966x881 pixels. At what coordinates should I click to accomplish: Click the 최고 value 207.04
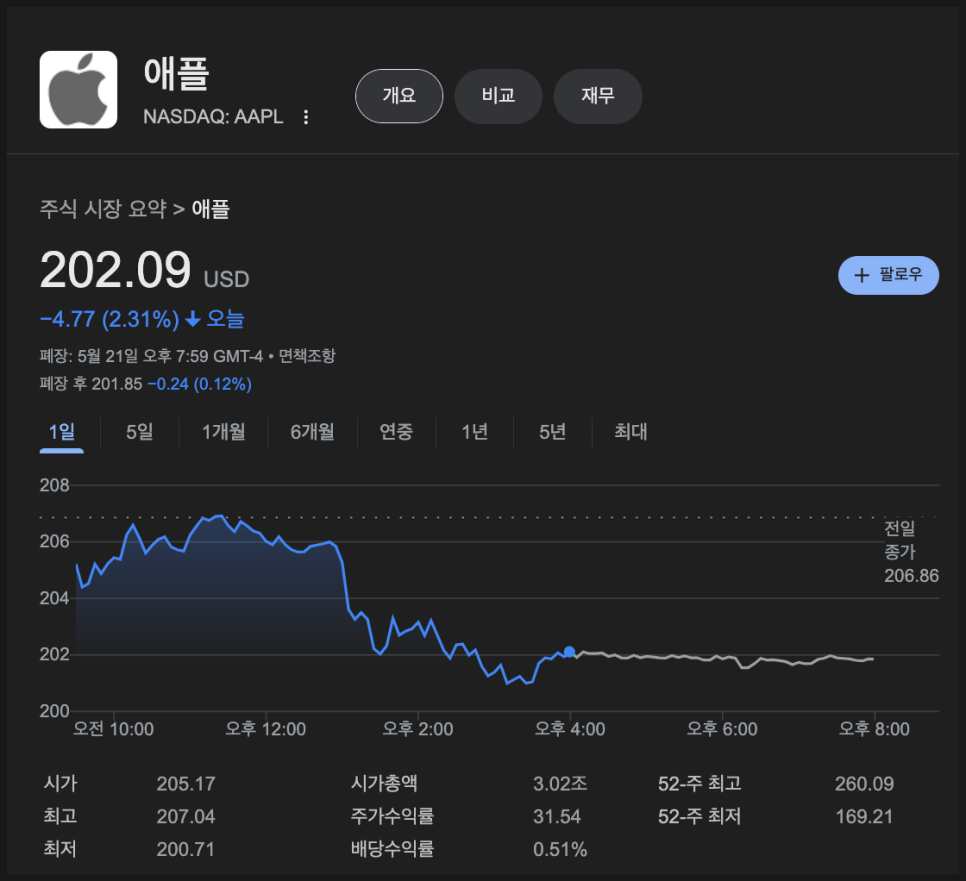(186, 816)
